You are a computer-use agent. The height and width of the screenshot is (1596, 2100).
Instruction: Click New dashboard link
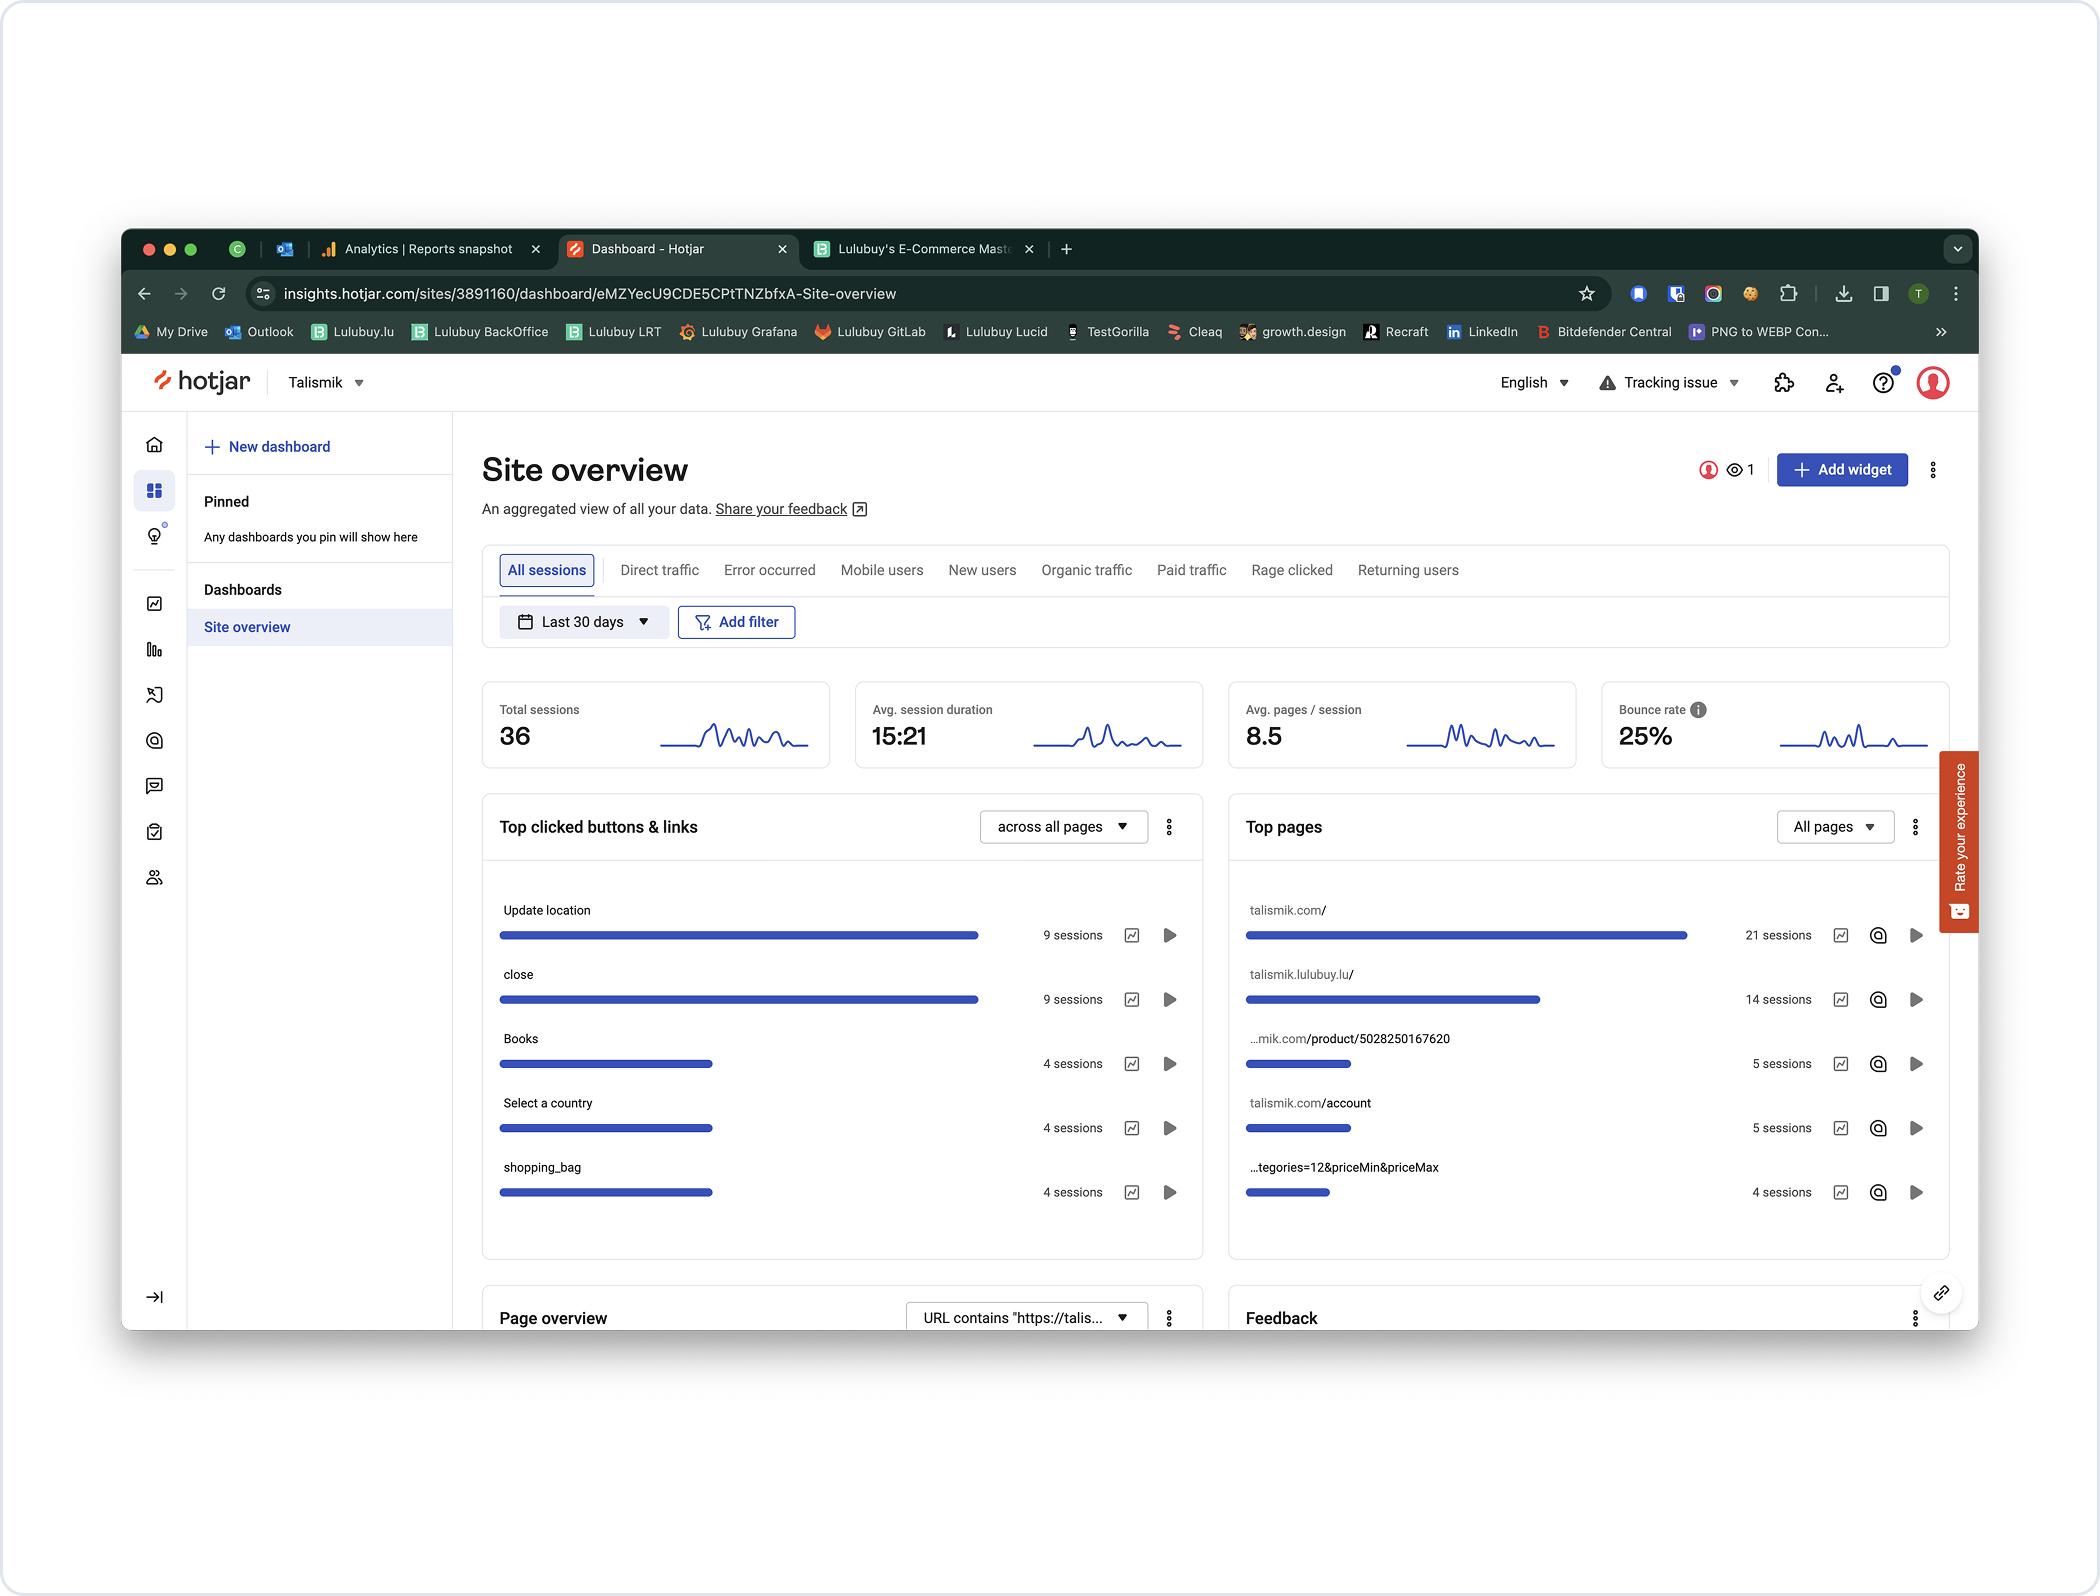pos(267,447)
